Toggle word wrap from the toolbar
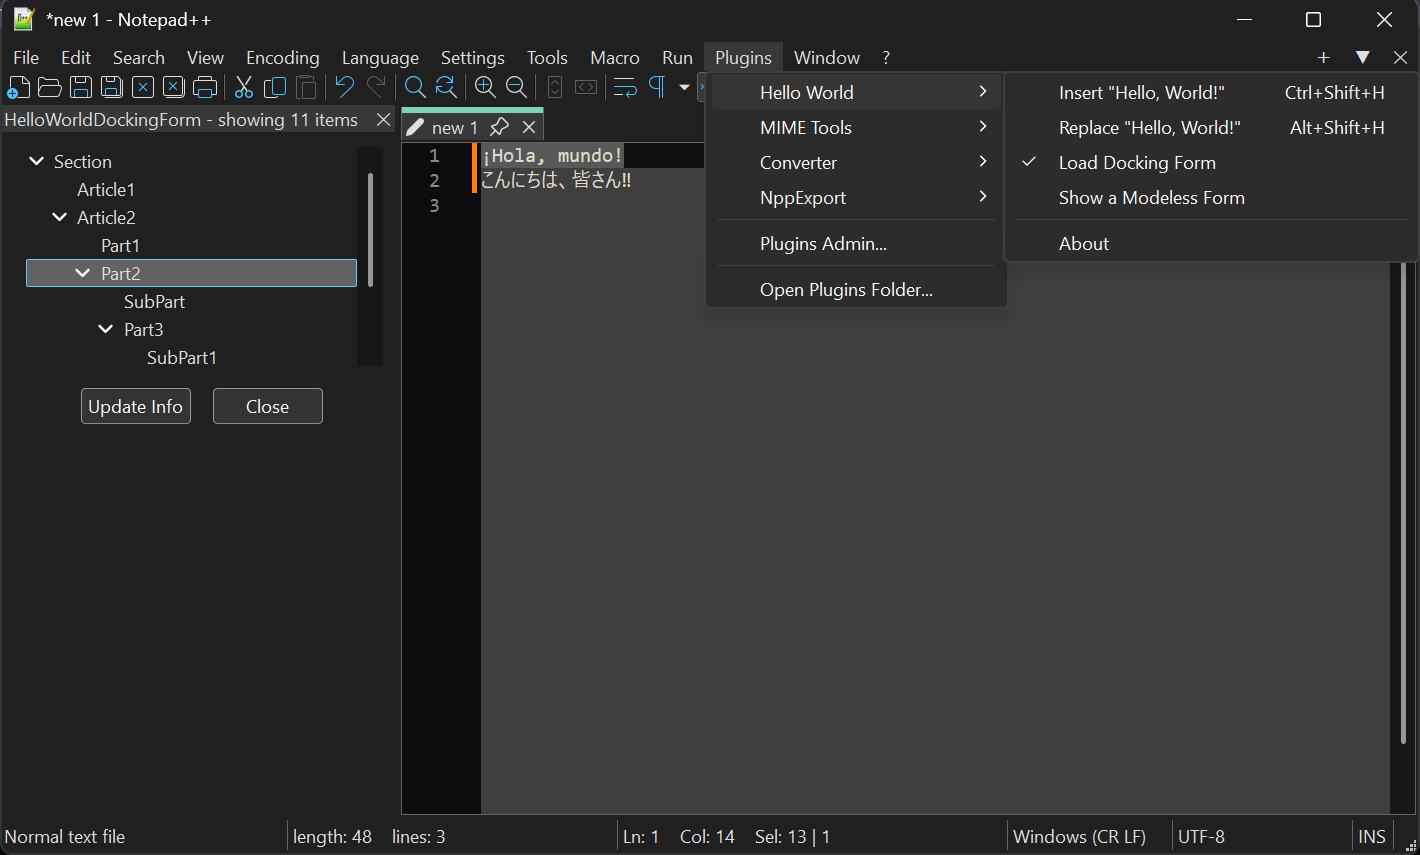The width and height of the screenshot is (1420, 855). click(625, 87)
